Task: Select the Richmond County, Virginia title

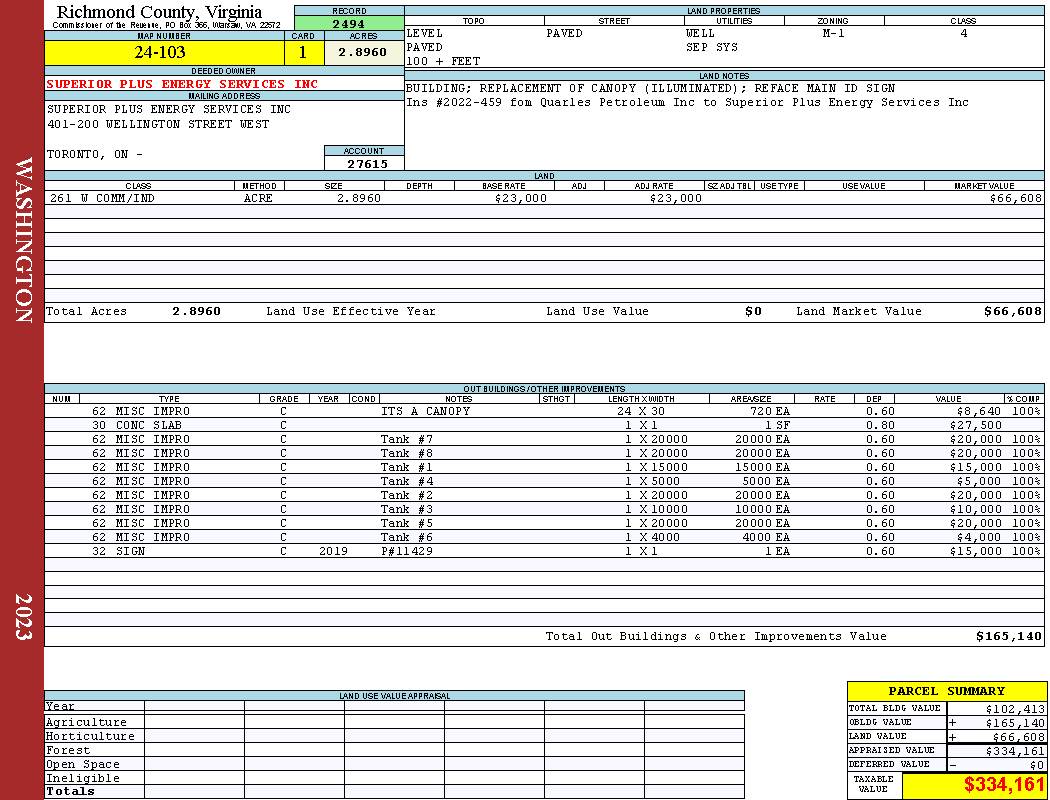Action: tap(159, 11)
